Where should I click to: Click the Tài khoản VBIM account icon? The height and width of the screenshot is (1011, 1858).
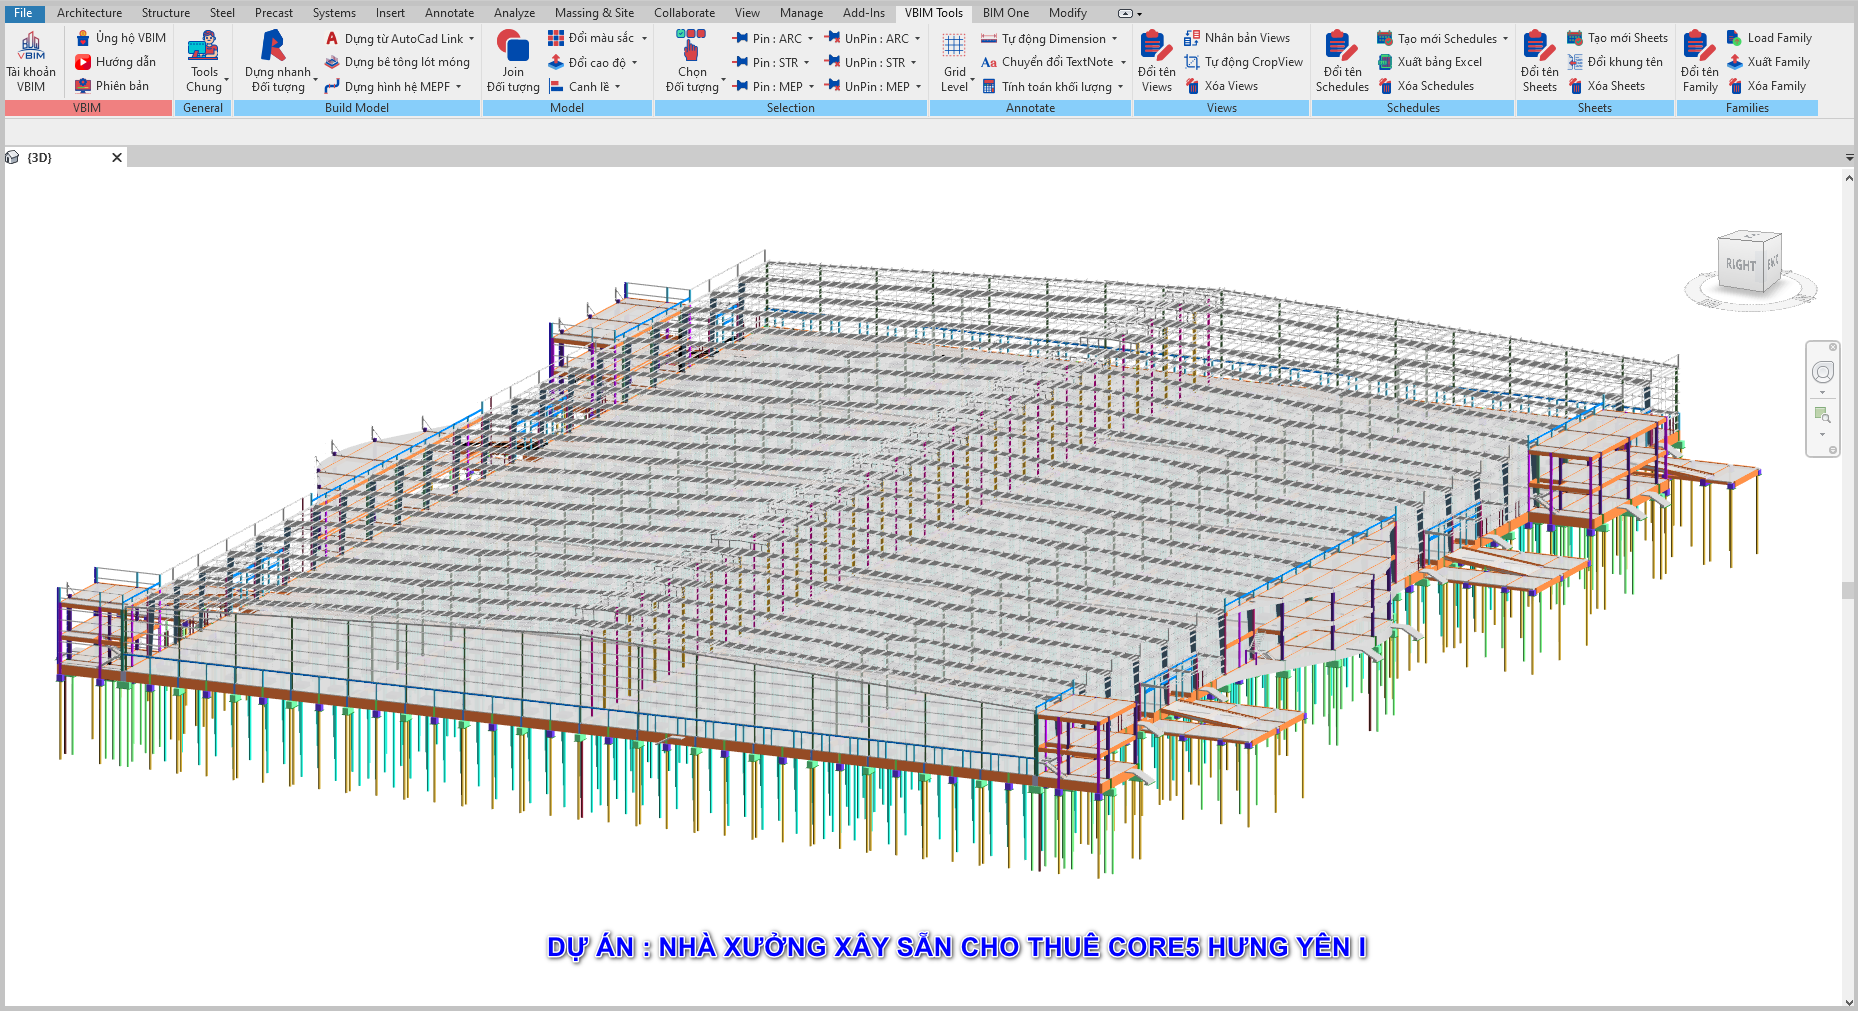coord(31,46)
